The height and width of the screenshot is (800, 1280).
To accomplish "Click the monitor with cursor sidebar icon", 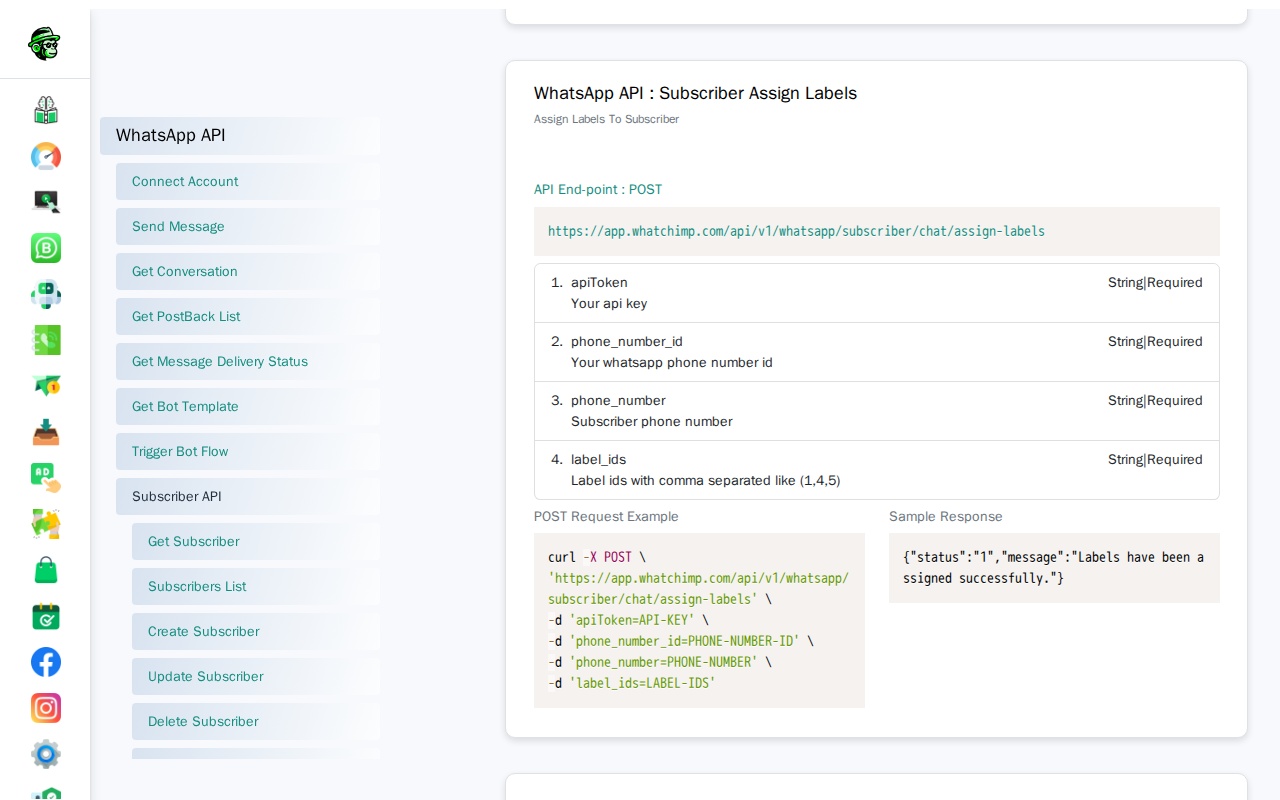I will (46, 202).
